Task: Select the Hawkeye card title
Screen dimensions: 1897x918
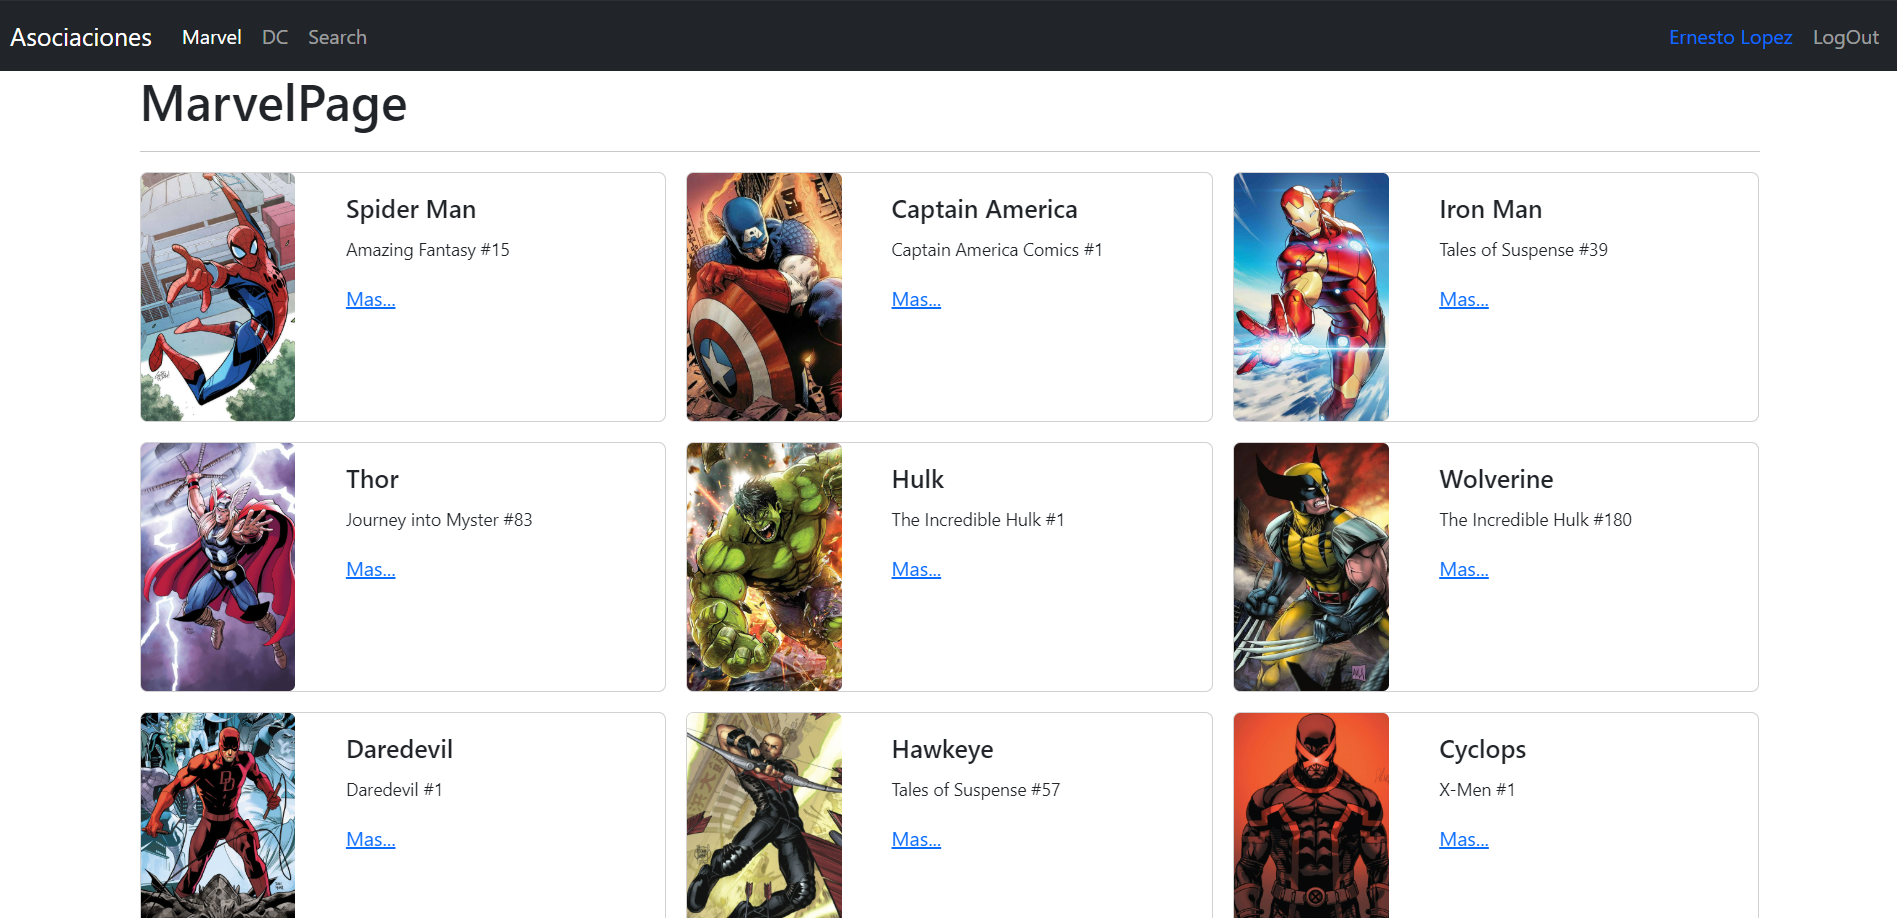Action: click(x=942, y=749)
